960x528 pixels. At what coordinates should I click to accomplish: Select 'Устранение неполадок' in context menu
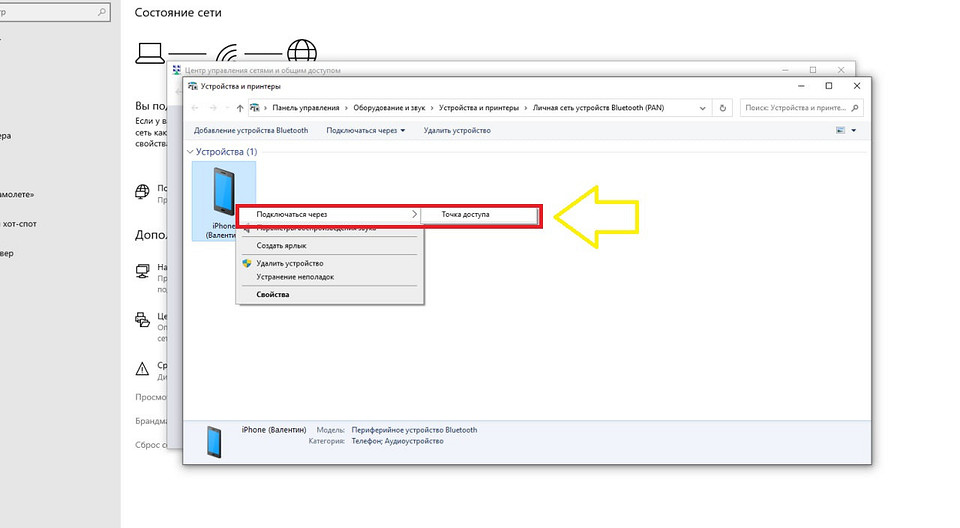294,277
